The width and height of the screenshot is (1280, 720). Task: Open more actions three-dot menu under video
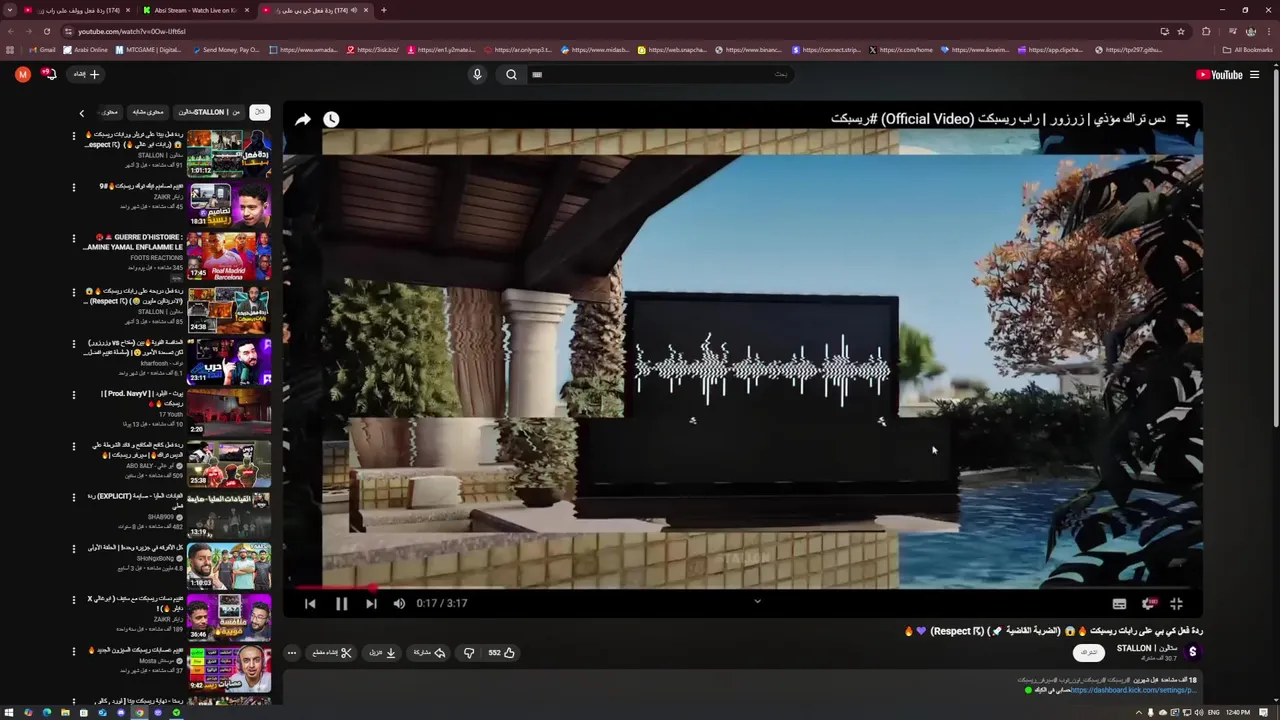[292, 653]
